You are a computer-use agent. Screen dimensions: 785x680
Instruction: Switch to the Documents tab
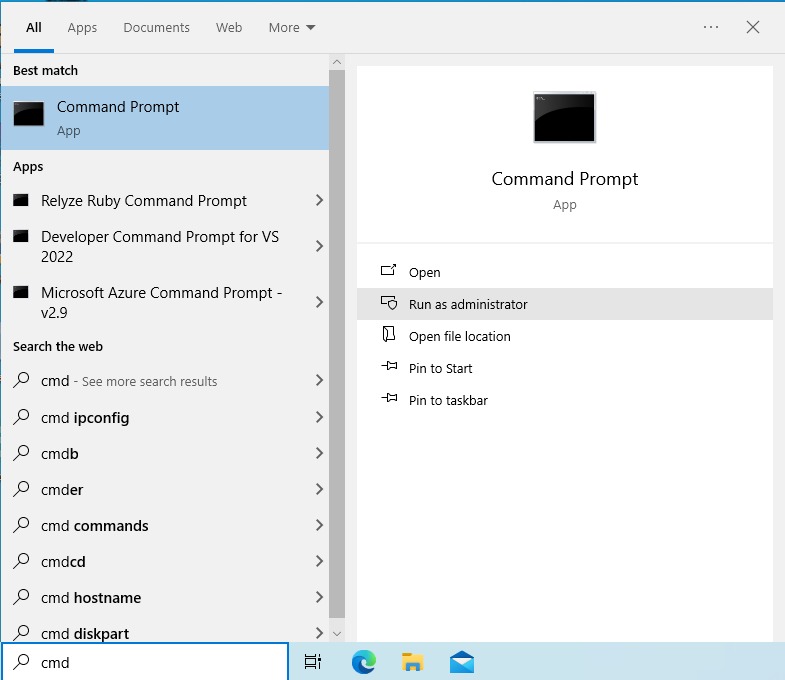156,28
